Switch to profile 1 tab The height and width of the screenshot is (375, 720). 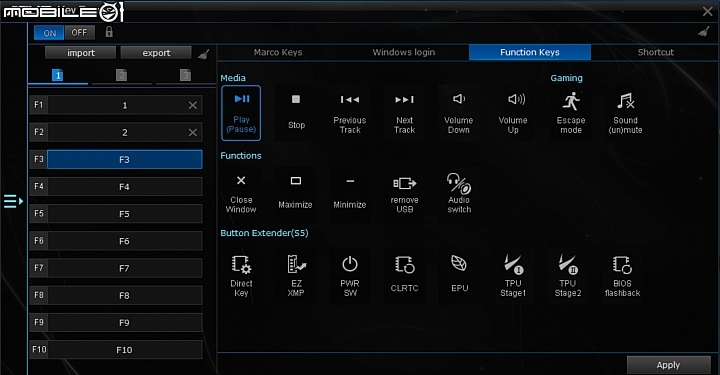click(x=57, y=75)
